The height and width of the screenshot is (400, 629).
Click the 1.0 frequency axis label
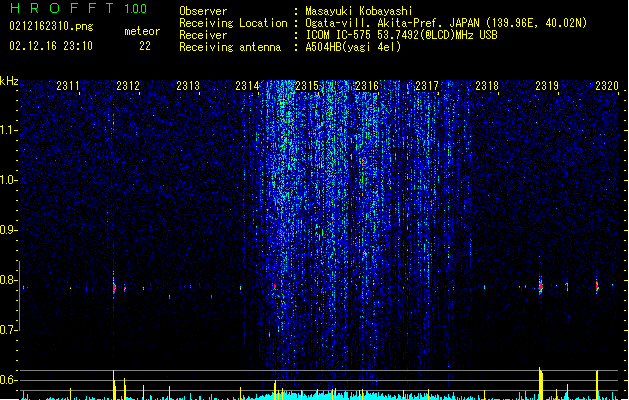coord(8,180)
